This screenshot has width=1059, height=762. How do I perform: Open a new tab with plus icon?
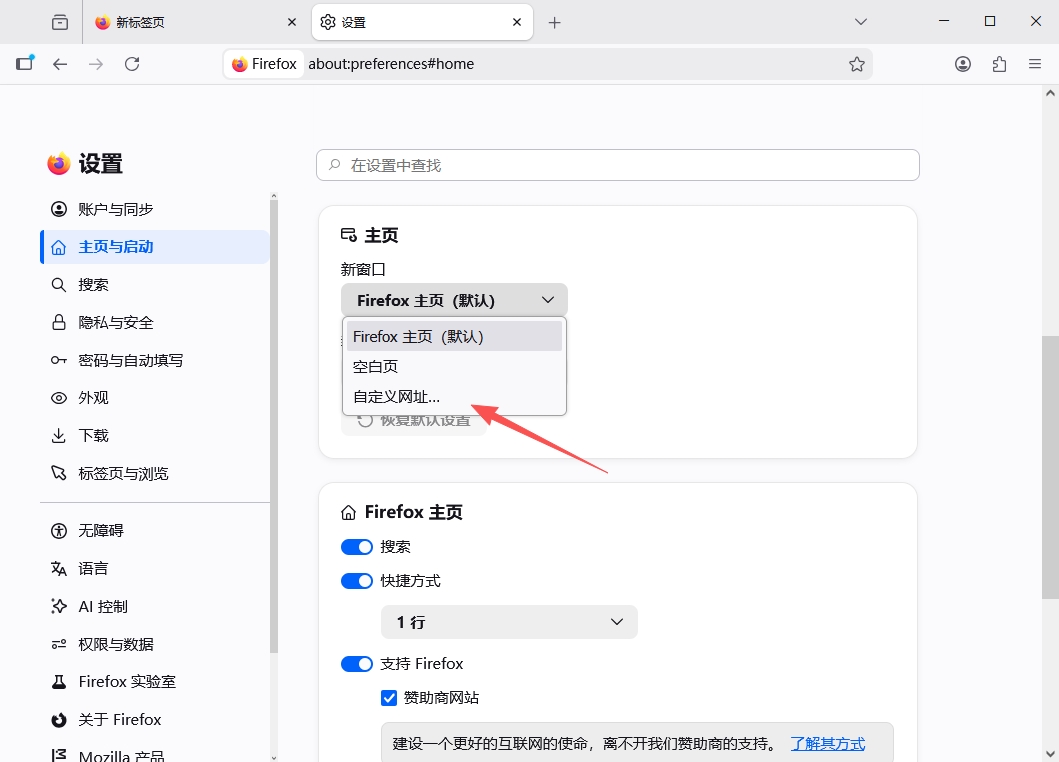click(554, 22)
